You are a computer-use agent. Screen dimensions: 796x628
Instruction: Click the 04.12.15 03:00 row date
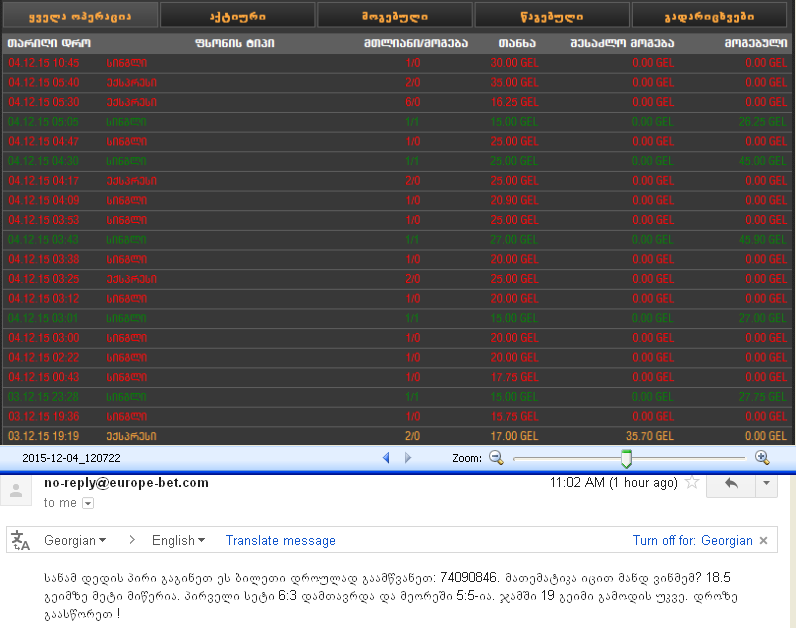point(44,338)
